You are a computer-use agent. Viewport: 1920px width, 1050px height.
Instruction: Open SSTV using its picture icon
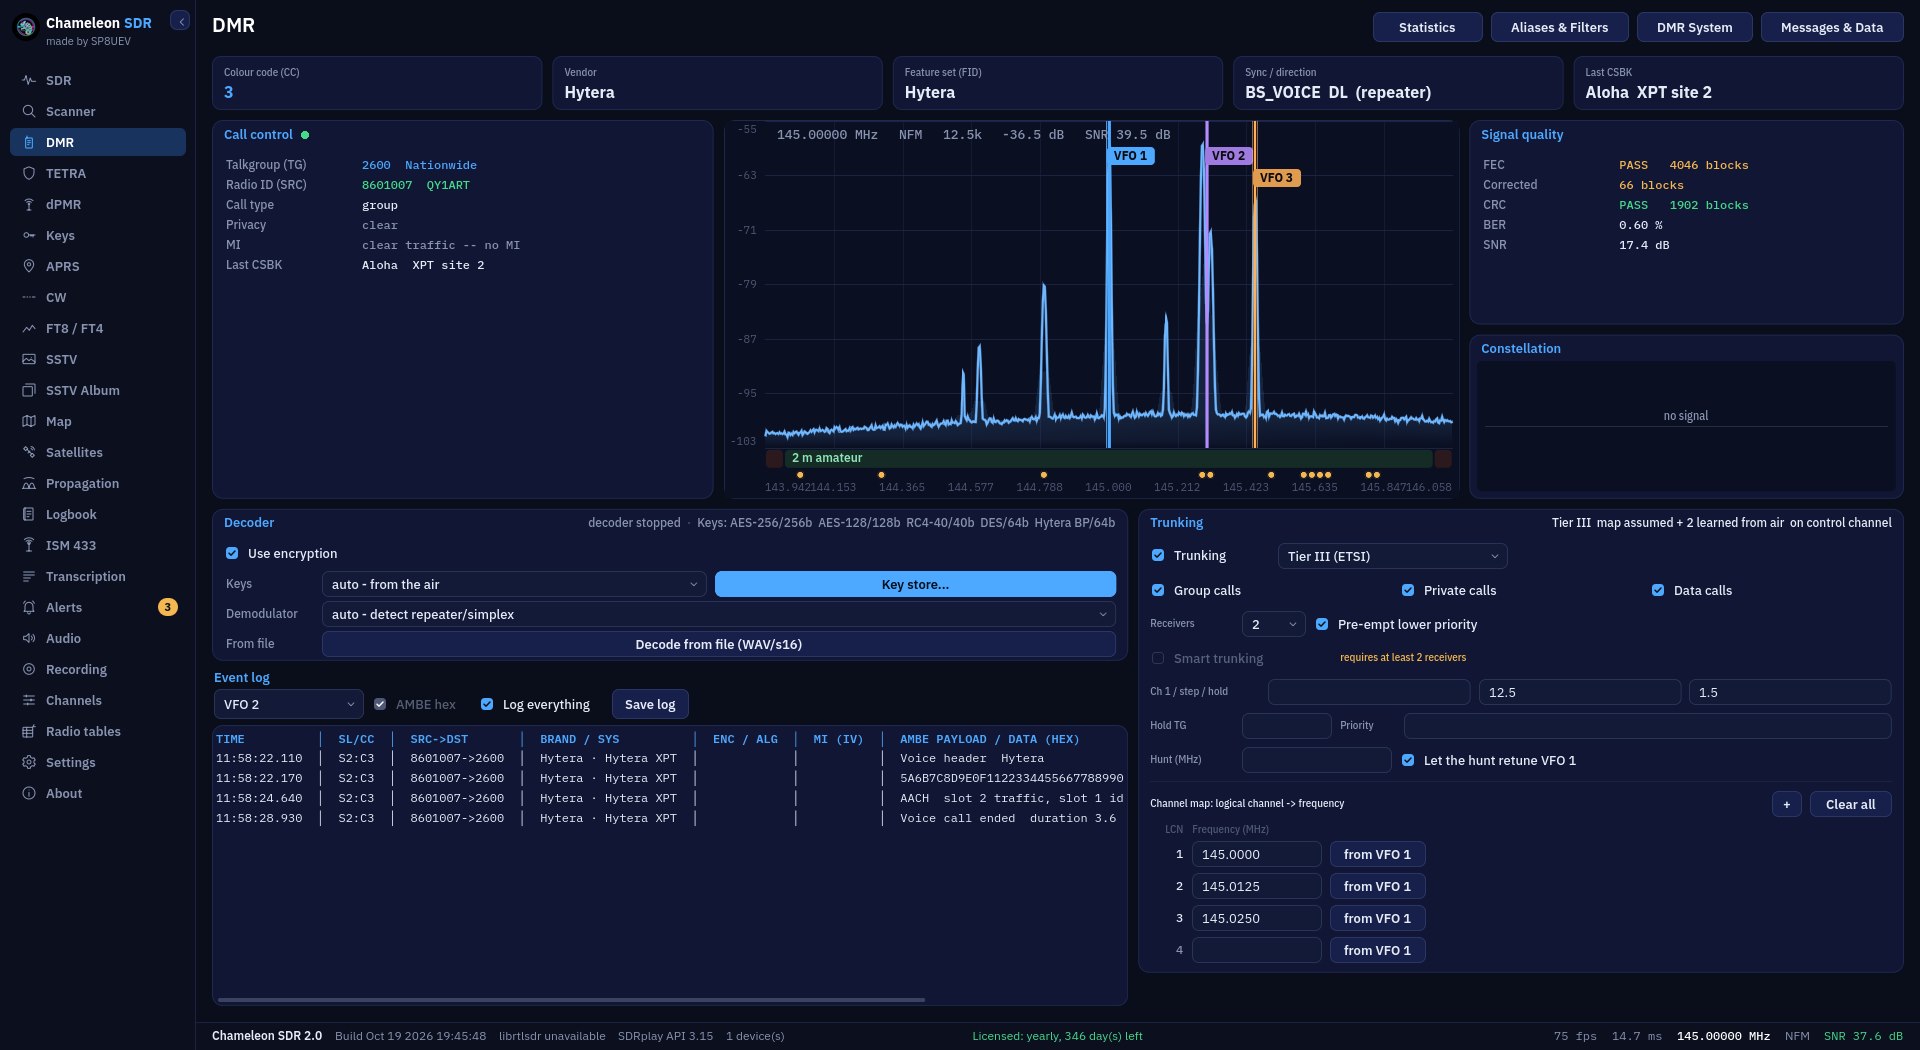click(29, 359)
